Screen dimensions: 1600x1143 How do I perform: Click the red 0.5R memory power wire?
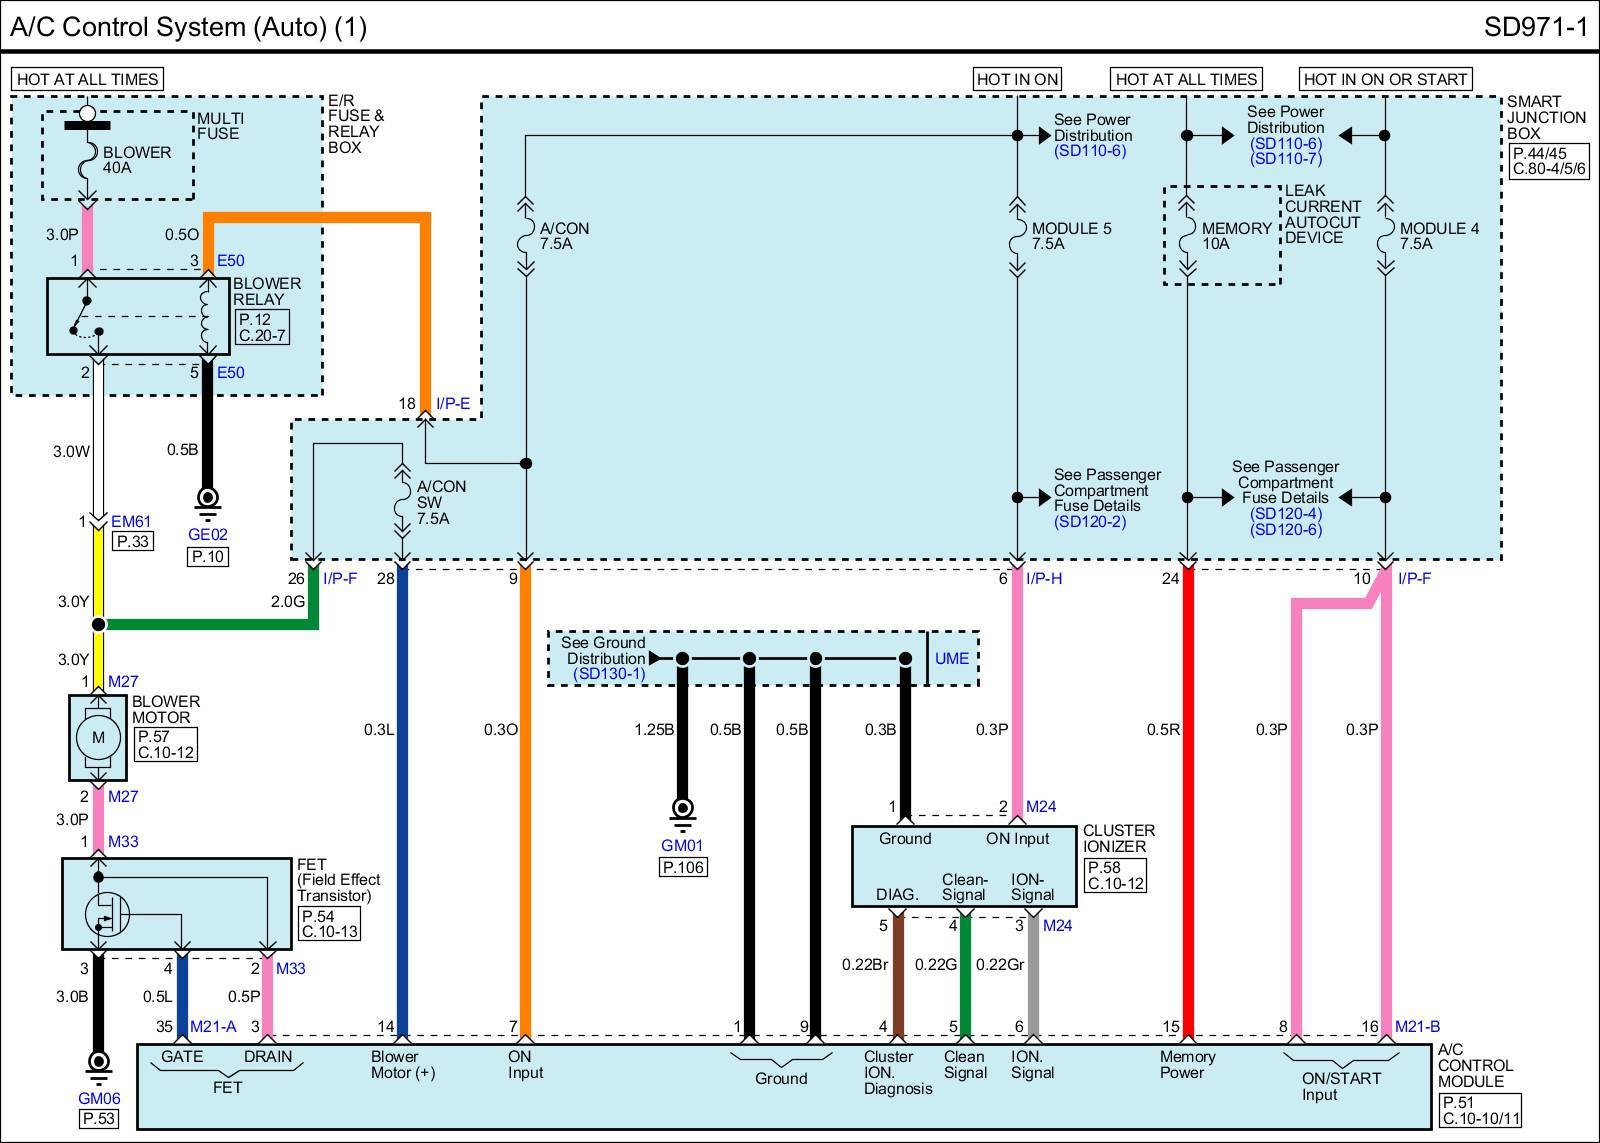pos(1188,800)
